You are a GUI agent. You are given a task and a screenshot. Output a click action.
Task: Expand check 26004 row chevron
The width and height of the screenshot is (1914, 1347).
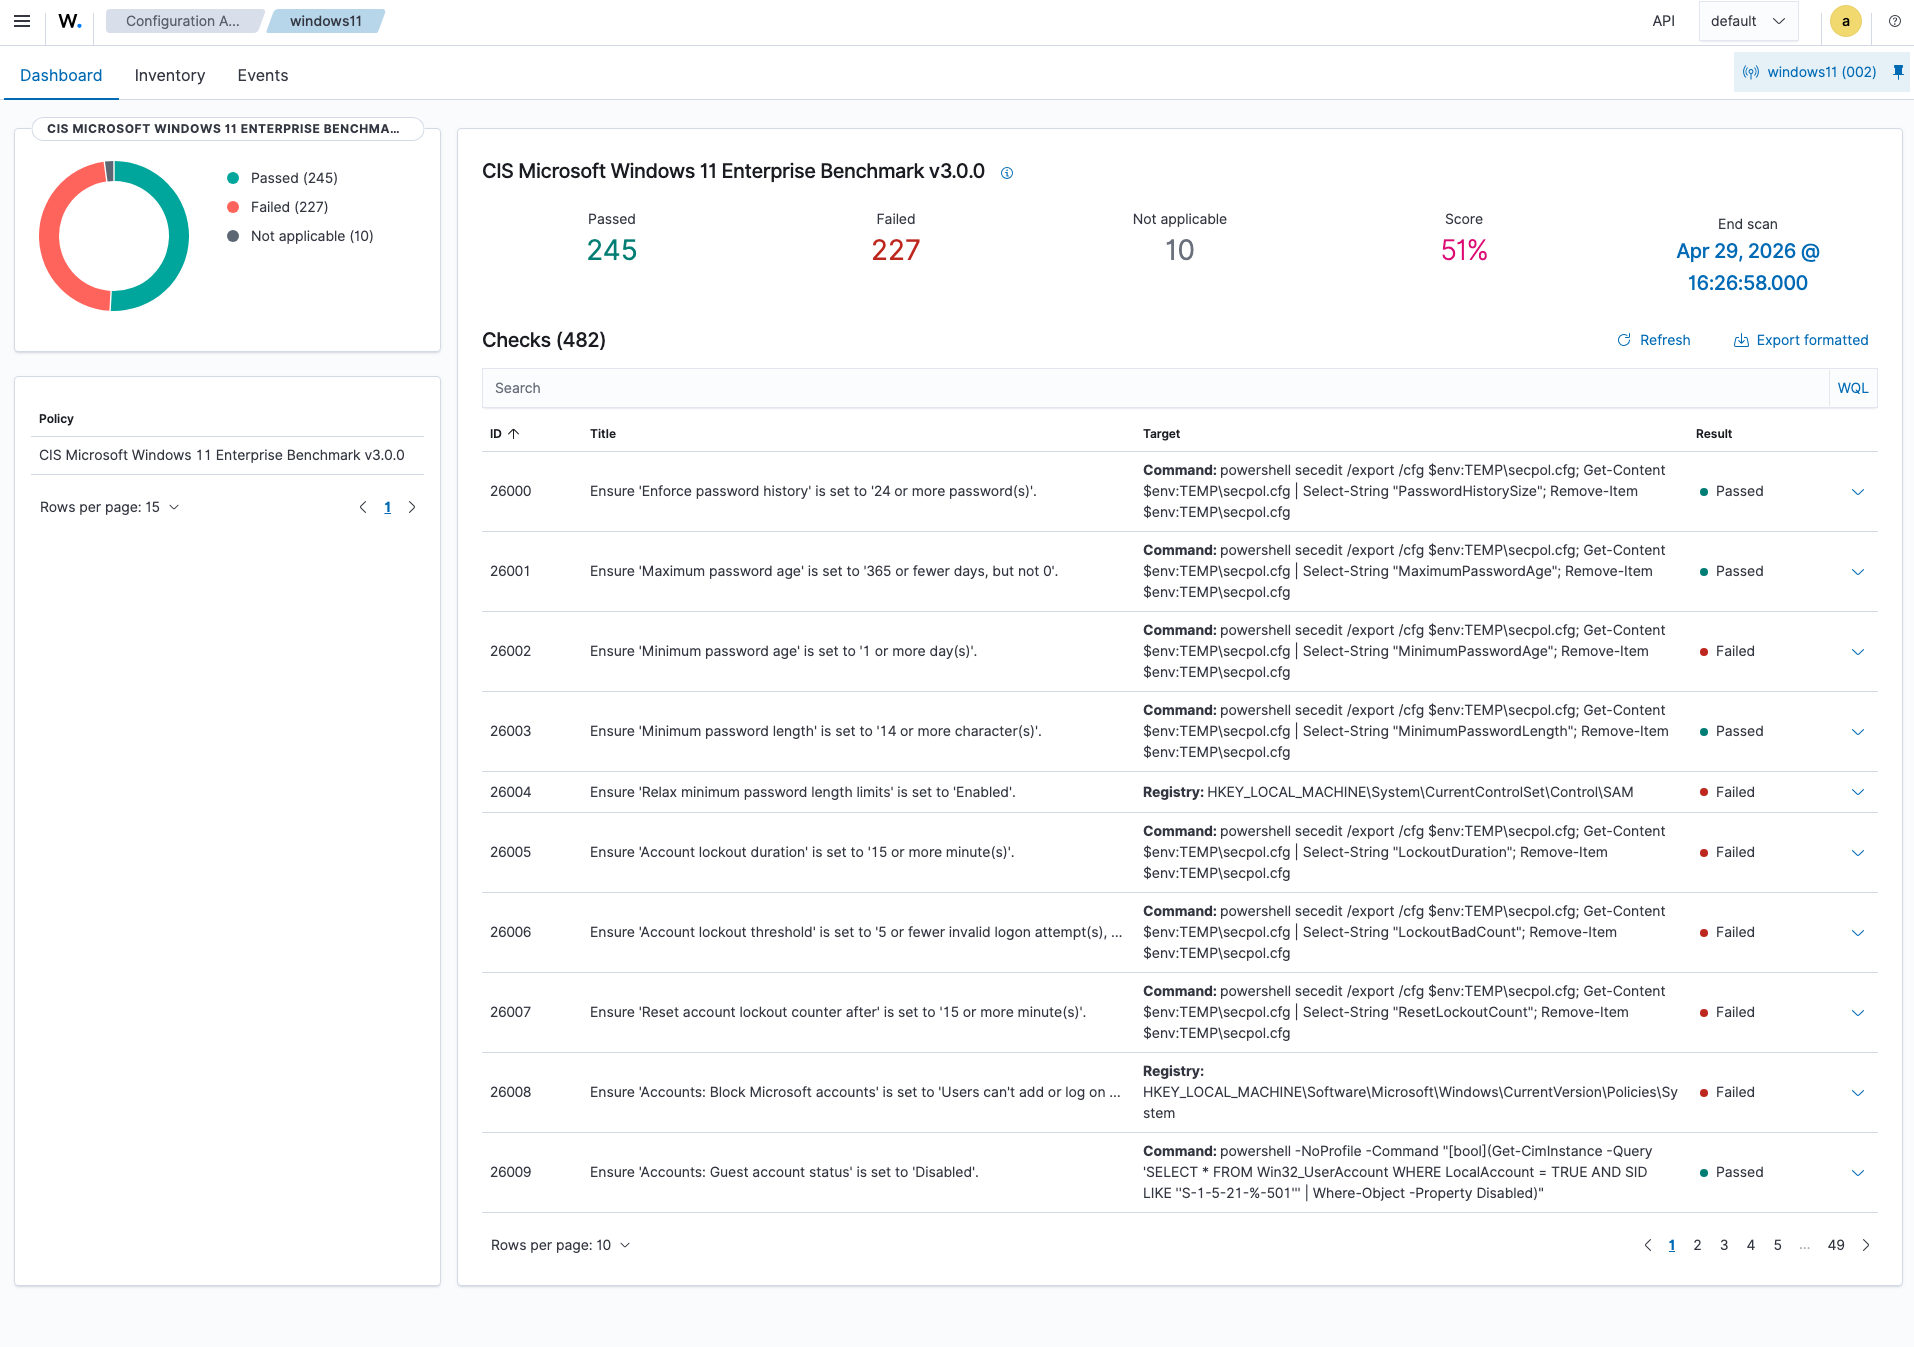pyautogui.click(x=1858, y=792)
